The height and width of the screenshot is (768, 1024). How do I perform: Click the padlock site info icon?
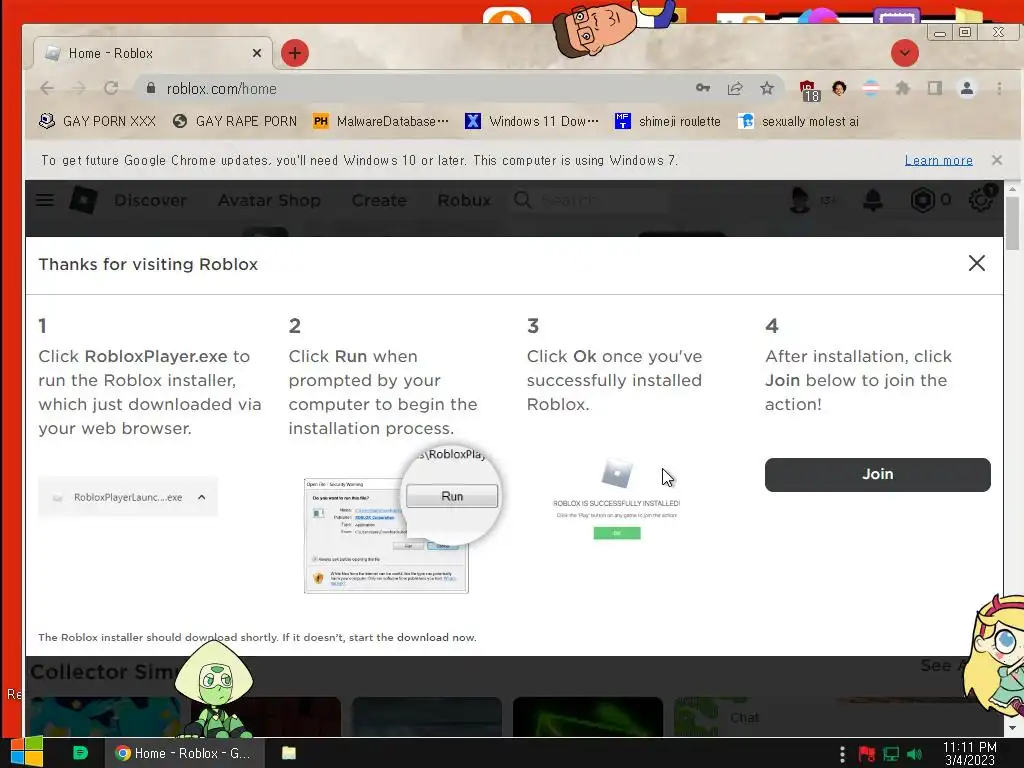tap(151, 88)
